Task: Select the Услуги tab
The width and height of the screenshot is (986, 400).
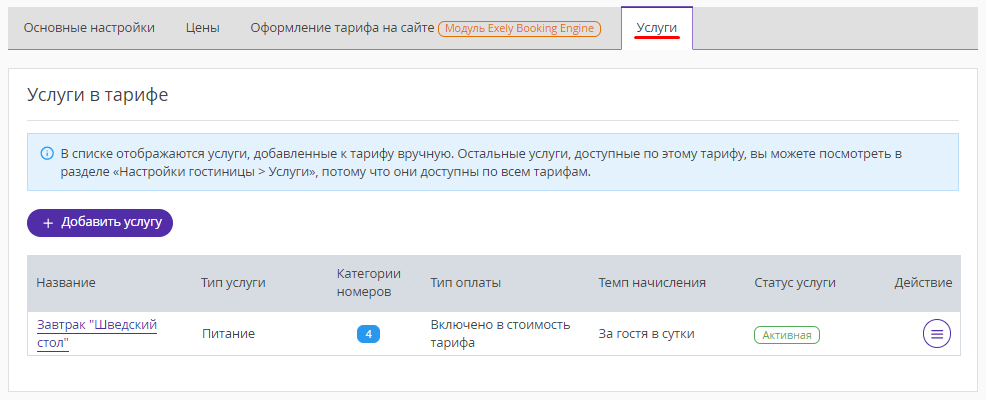Action: 656,28
